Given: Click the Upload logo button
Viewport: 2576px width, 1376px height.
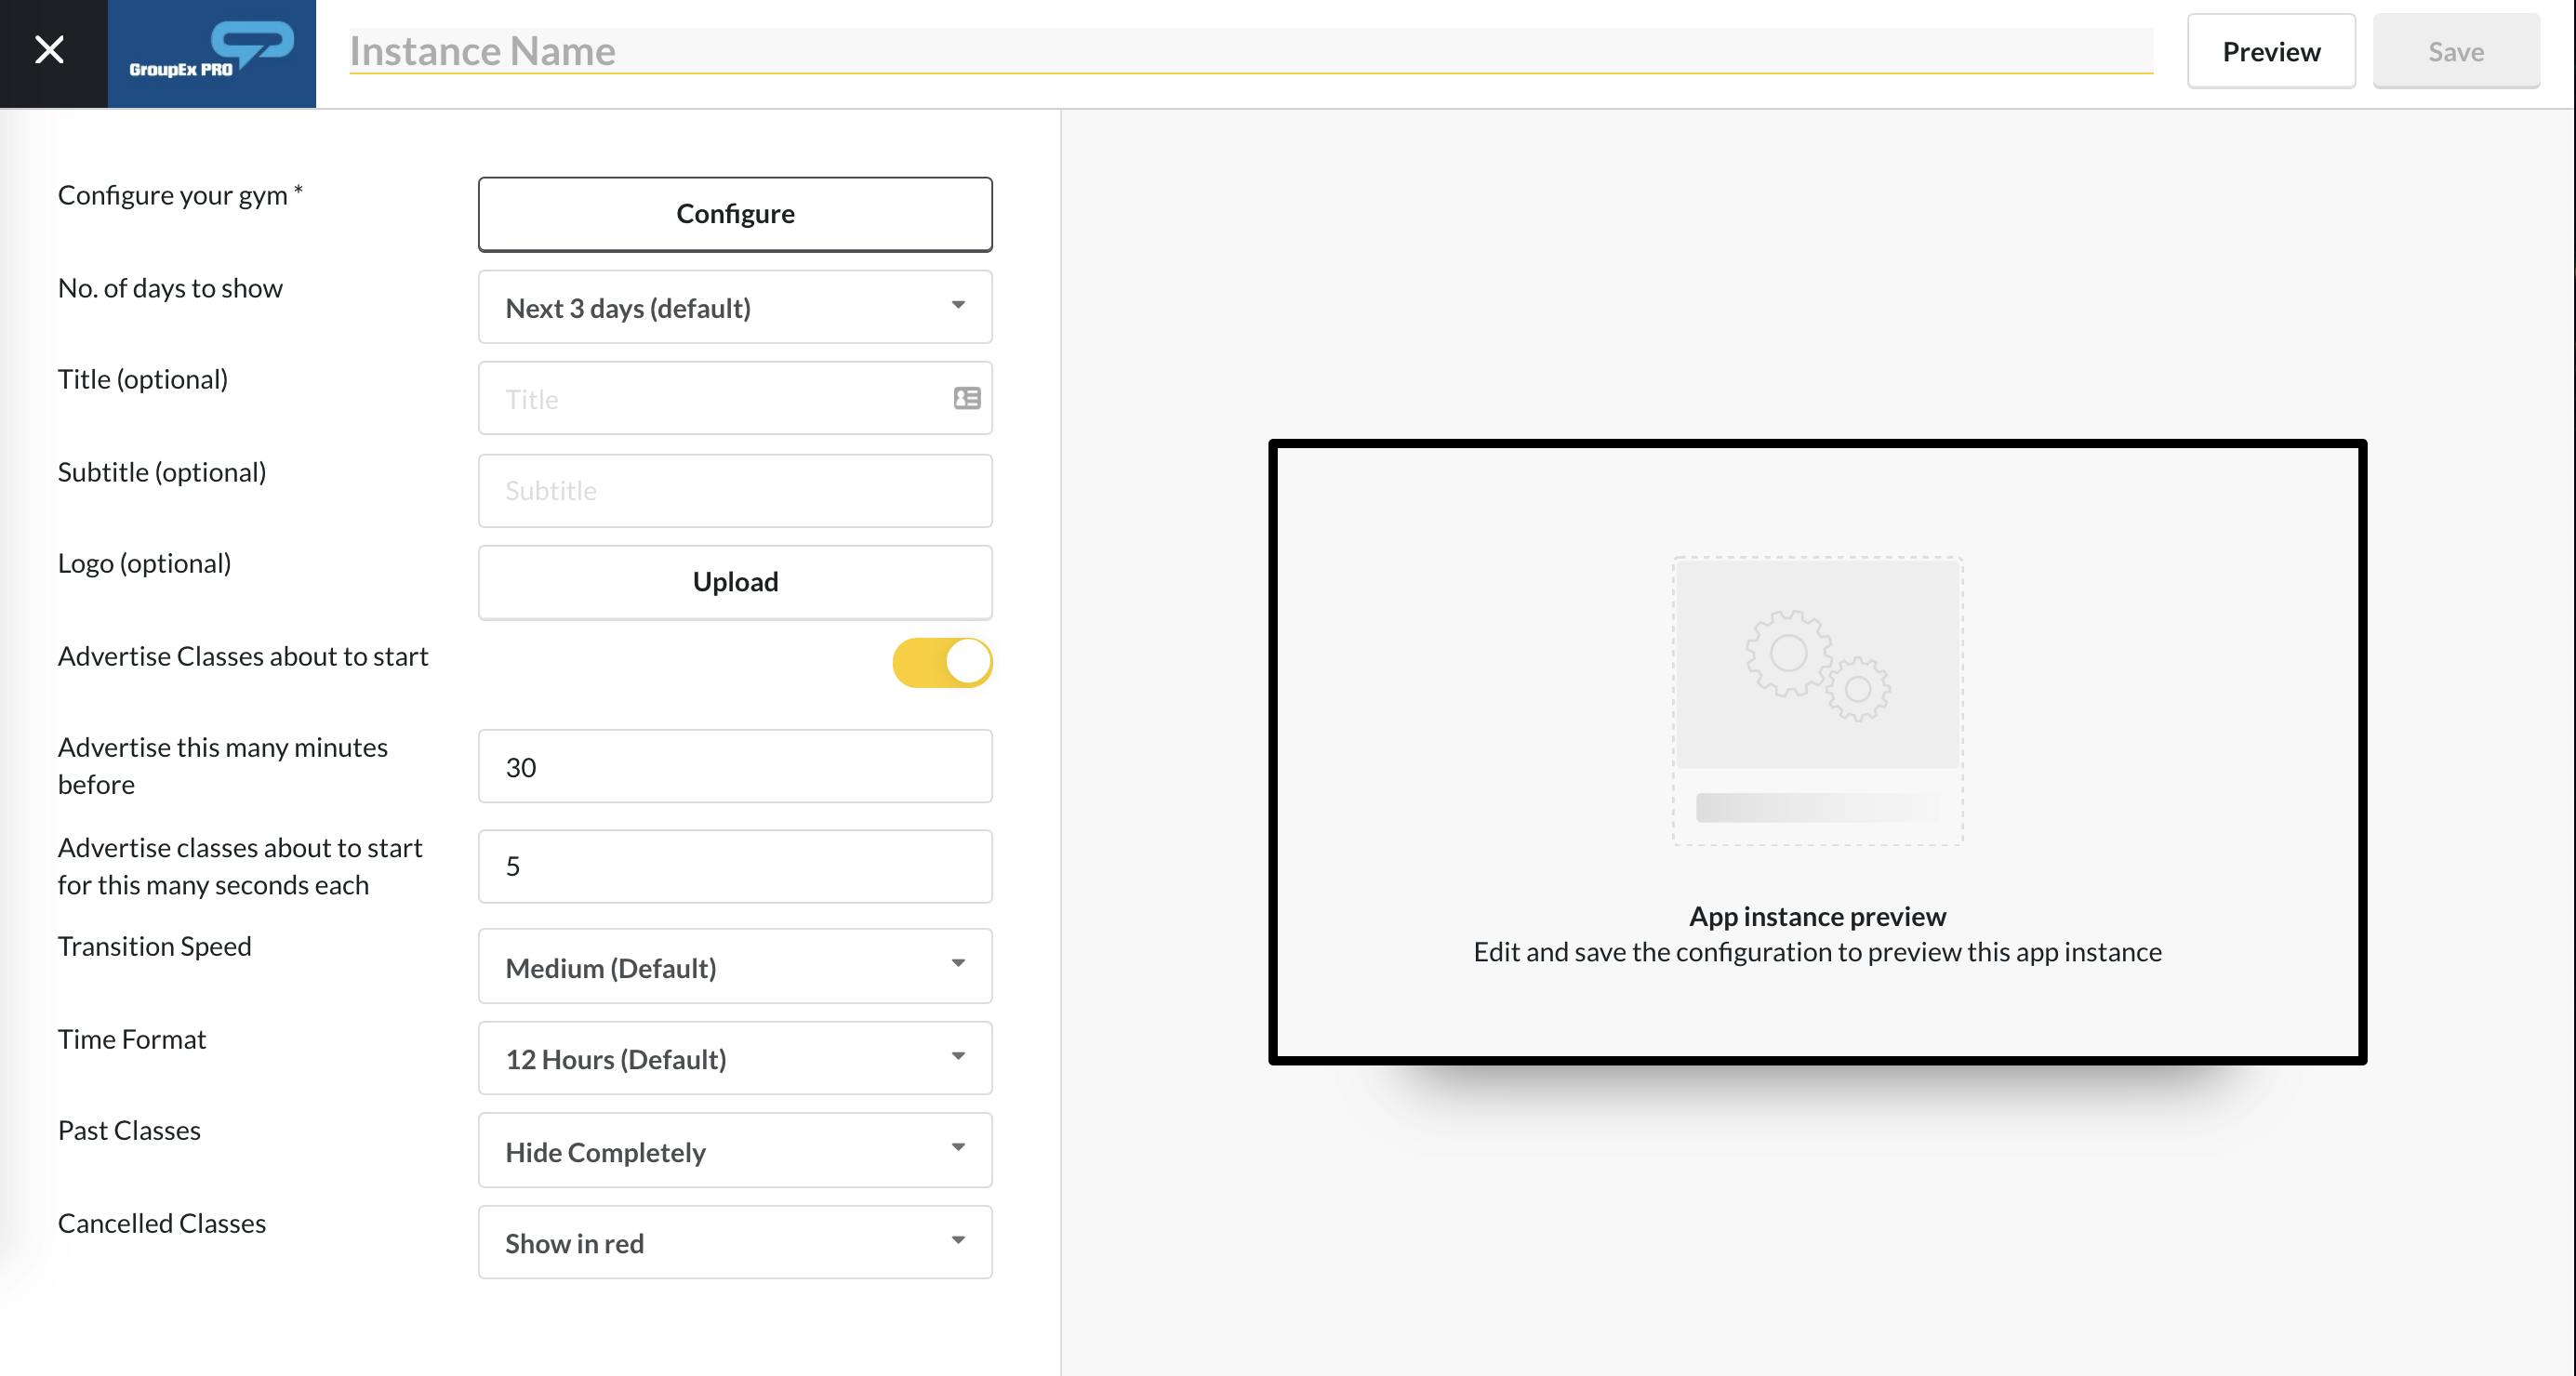Looking at the screenshot, I should (x=735, y=582).
